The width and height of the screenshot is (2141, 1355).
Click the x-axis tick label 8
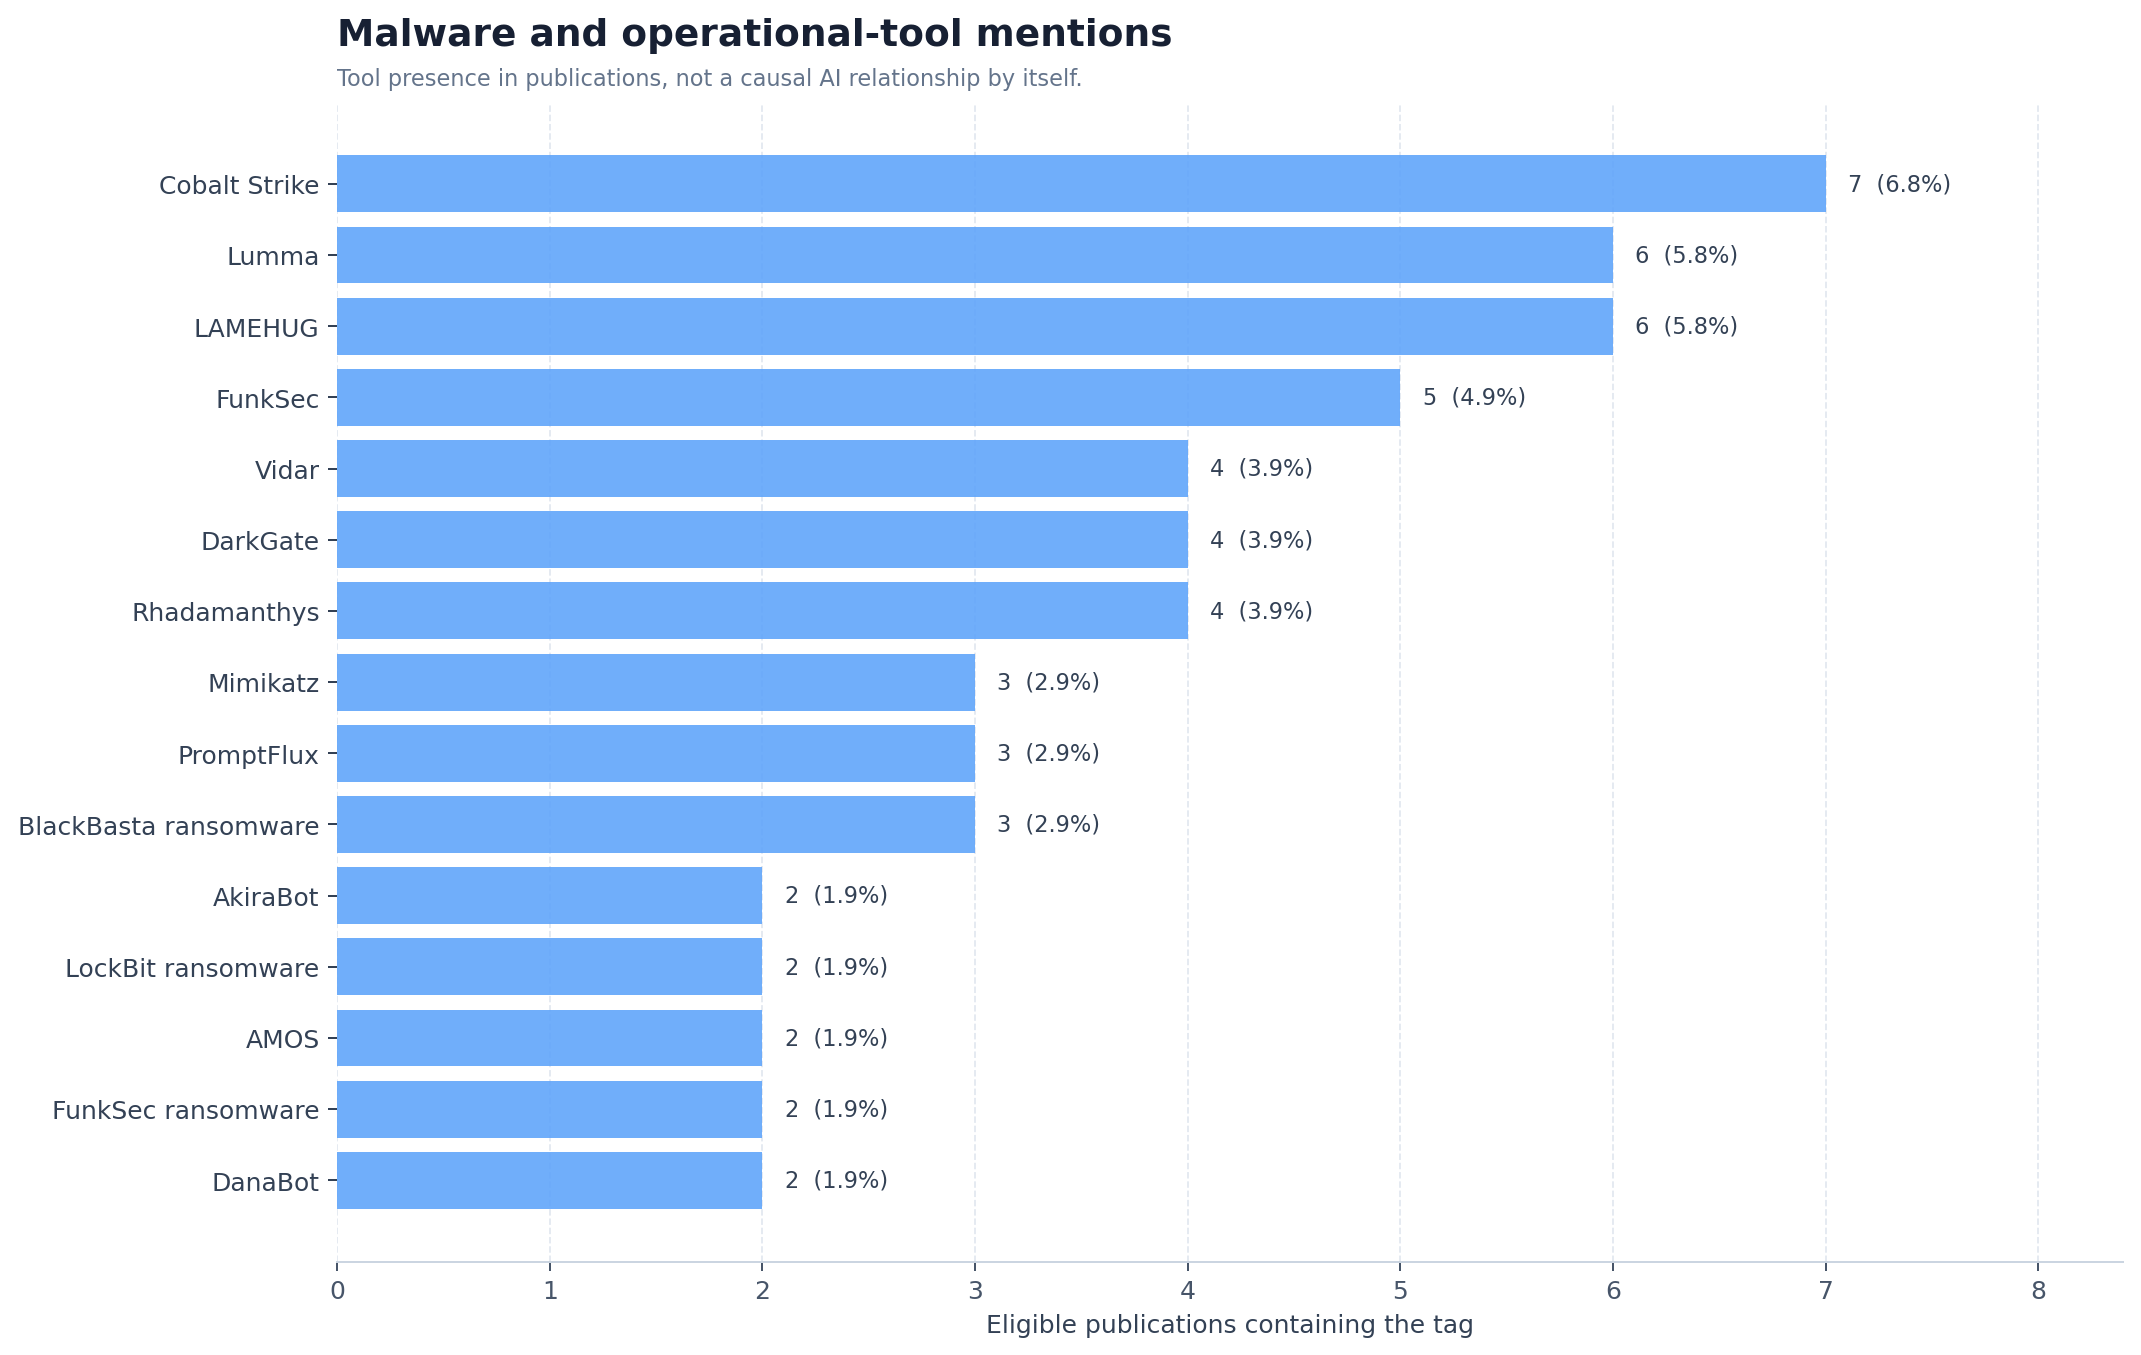click(x=2038, y=1291)
